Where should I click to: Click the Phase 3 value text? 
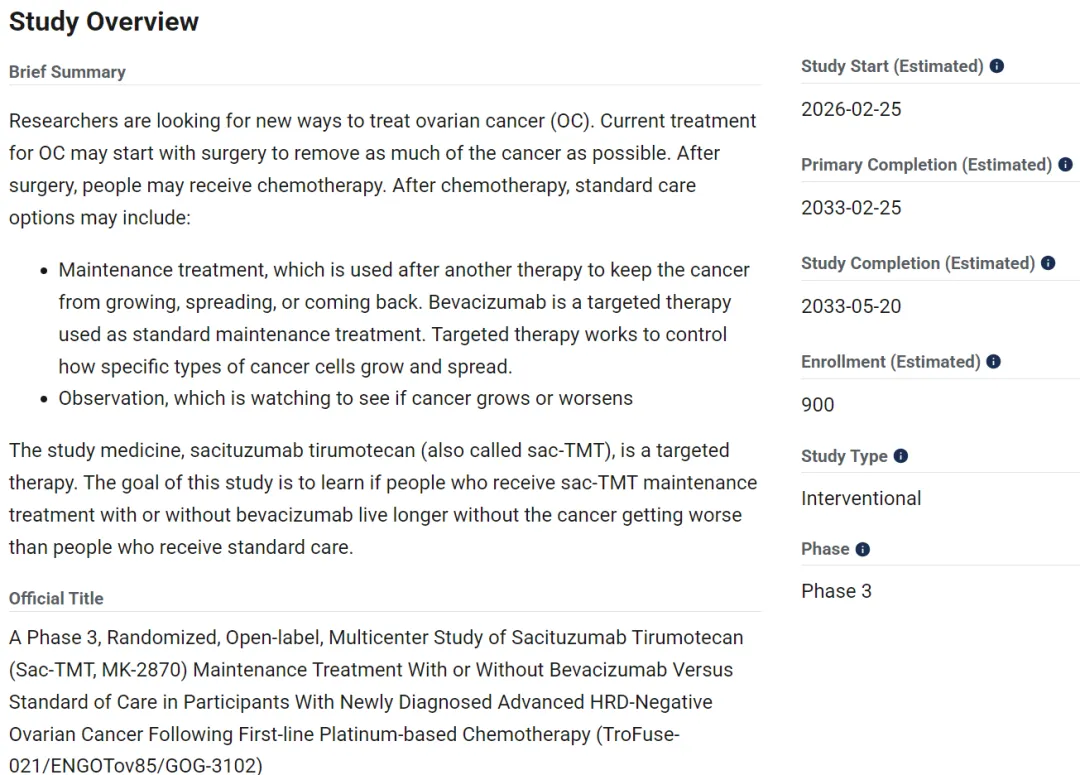836,591
